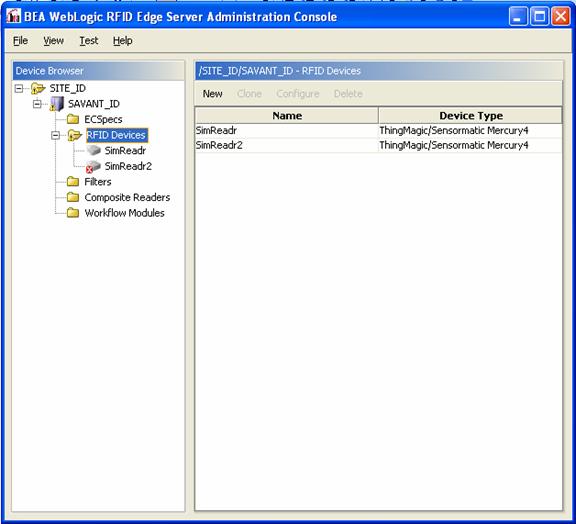The image size is (576, 524).
Task: Select the SimReadr row in the table
Action: click(378, 130)
